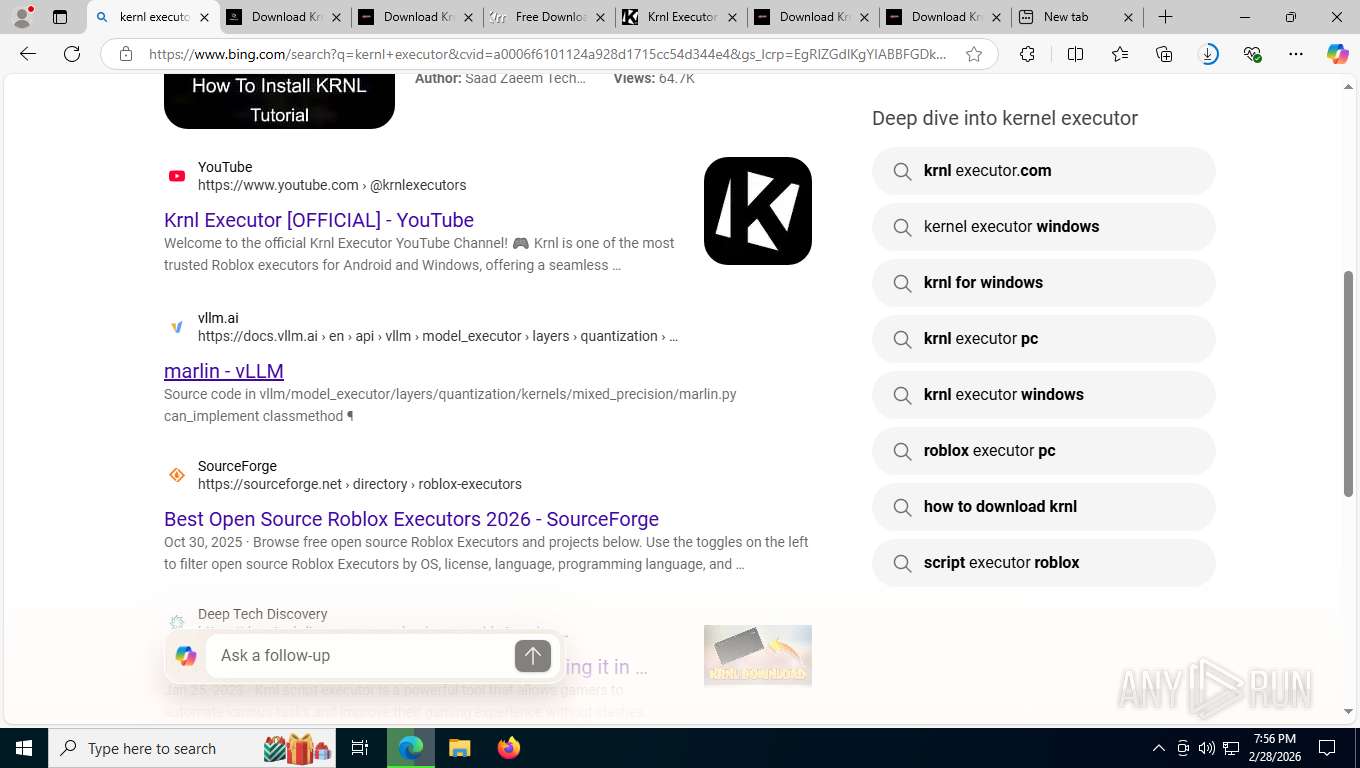Launch Copilot from toolbar

(x=1338, y=55)
